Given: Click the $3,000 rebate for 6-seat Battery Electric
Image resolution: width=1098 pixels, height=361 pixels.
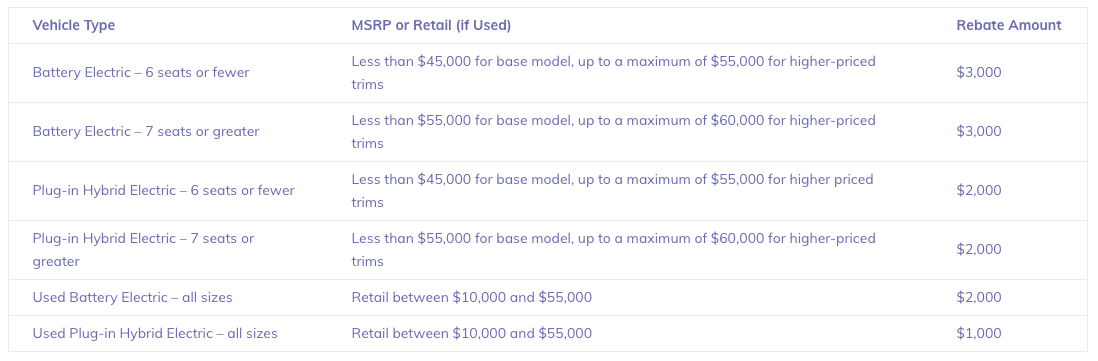Looking at the screenshot, I should (979, 72).
